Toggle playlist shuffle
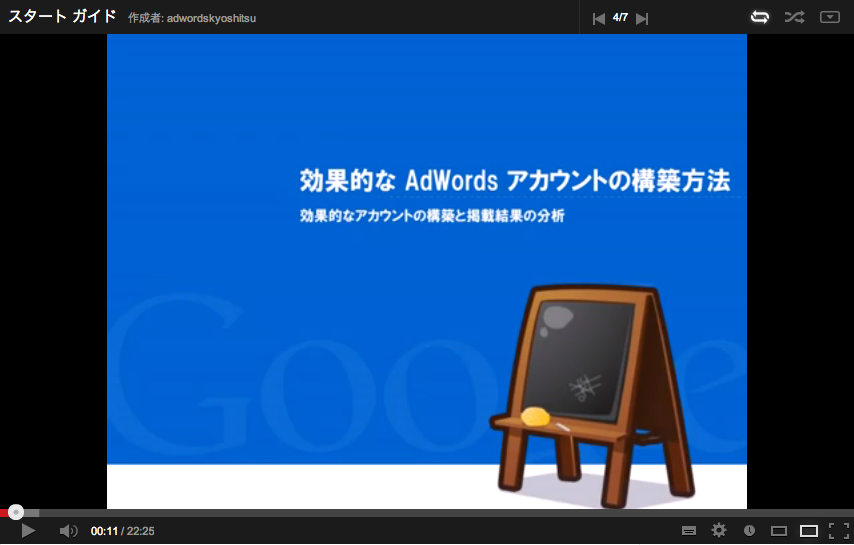 (795, 17)
